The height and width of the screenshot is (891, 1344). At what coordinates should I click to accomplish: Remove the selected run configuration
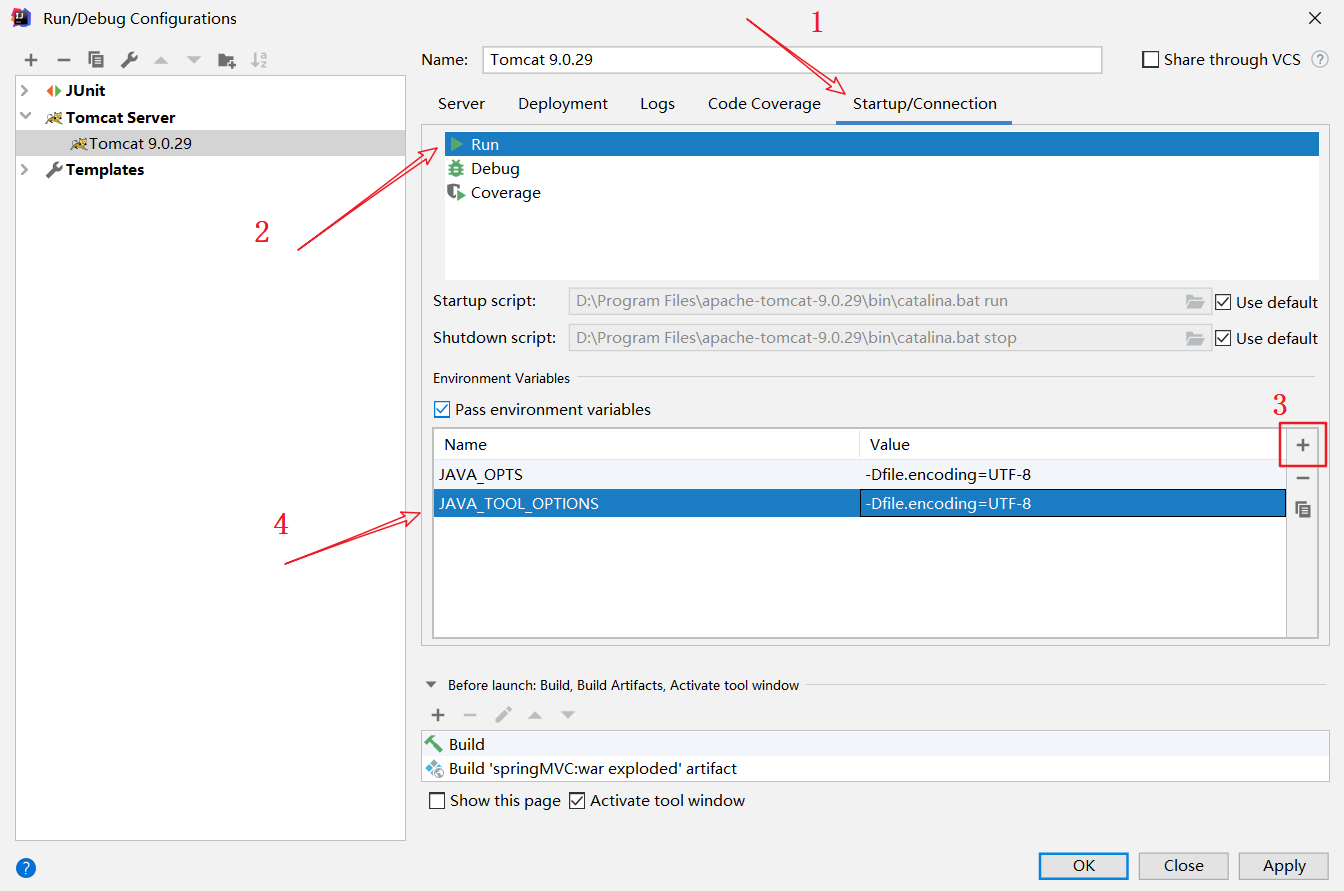click(63, 60)
